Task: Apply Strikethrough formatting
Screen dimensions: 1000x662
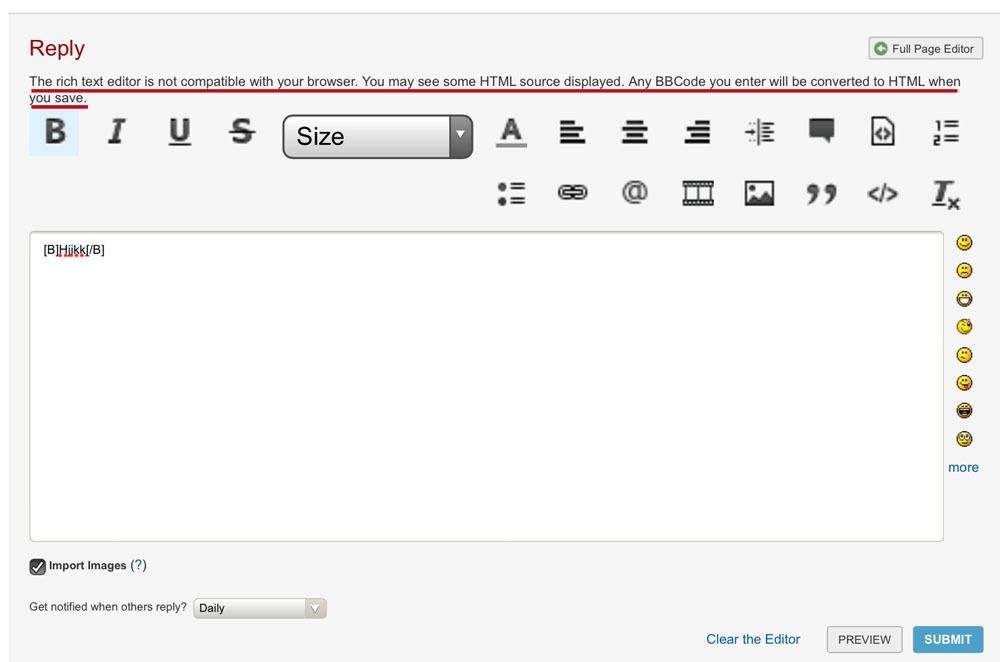Action: coord(242,132)
